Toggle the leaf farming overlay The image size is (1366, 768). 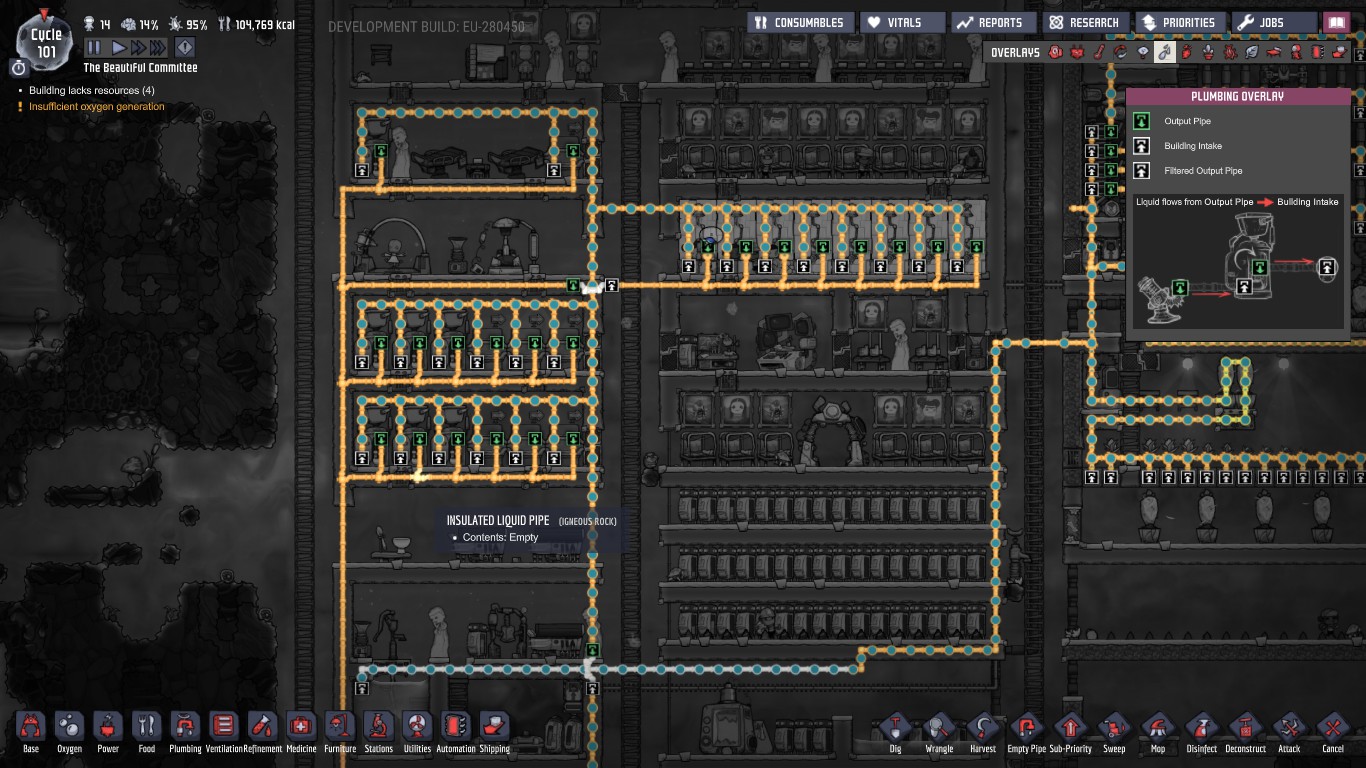pyautogui.click(x=1252, y=52)
